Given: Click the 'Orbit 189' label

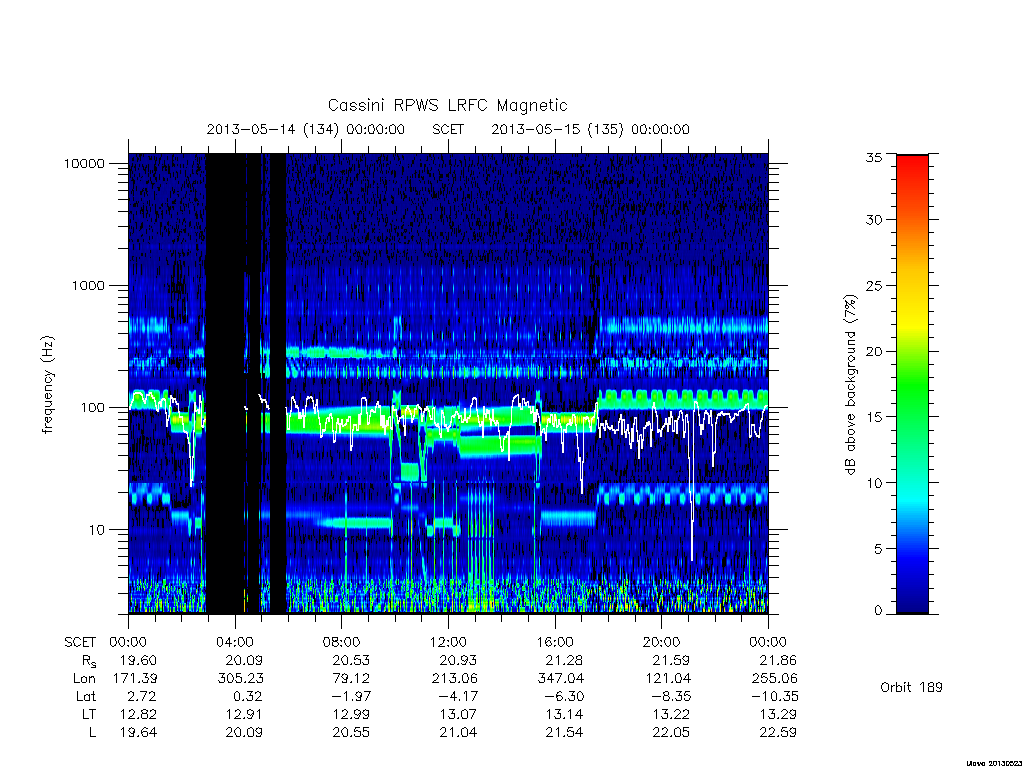Looking at the screenshot, I should 911,687.
